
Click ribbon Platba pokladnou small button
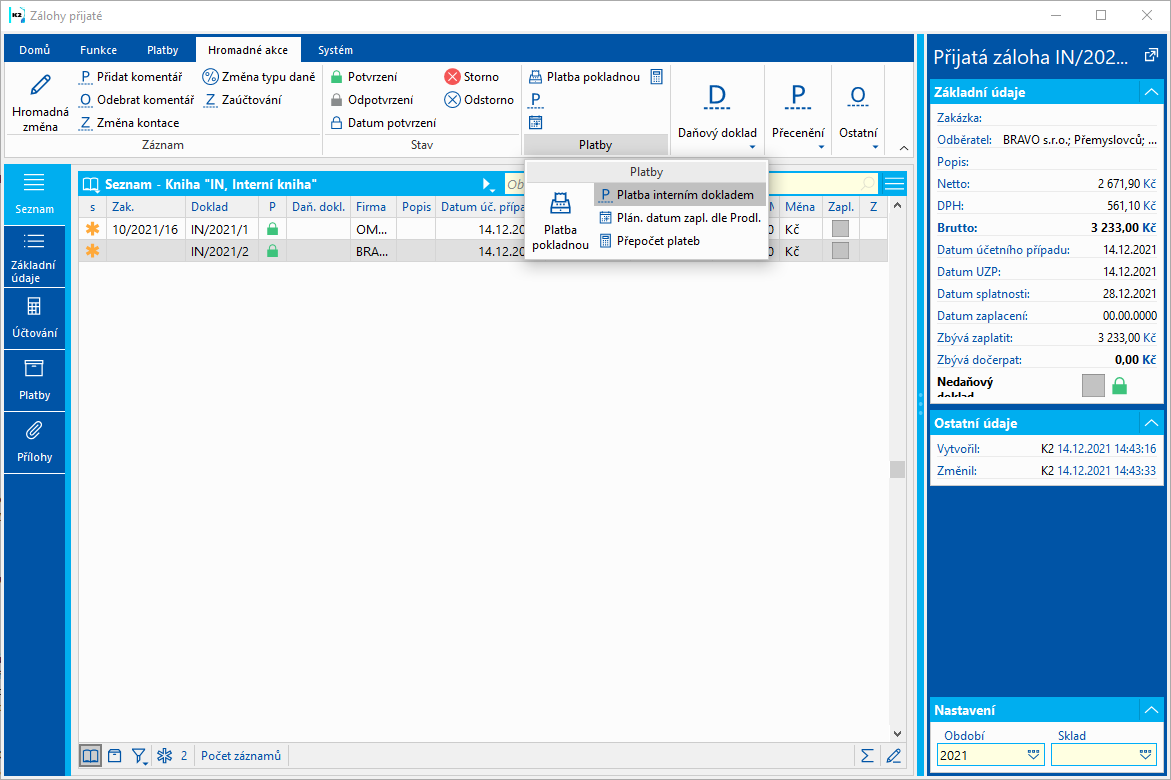coord(585,77)
